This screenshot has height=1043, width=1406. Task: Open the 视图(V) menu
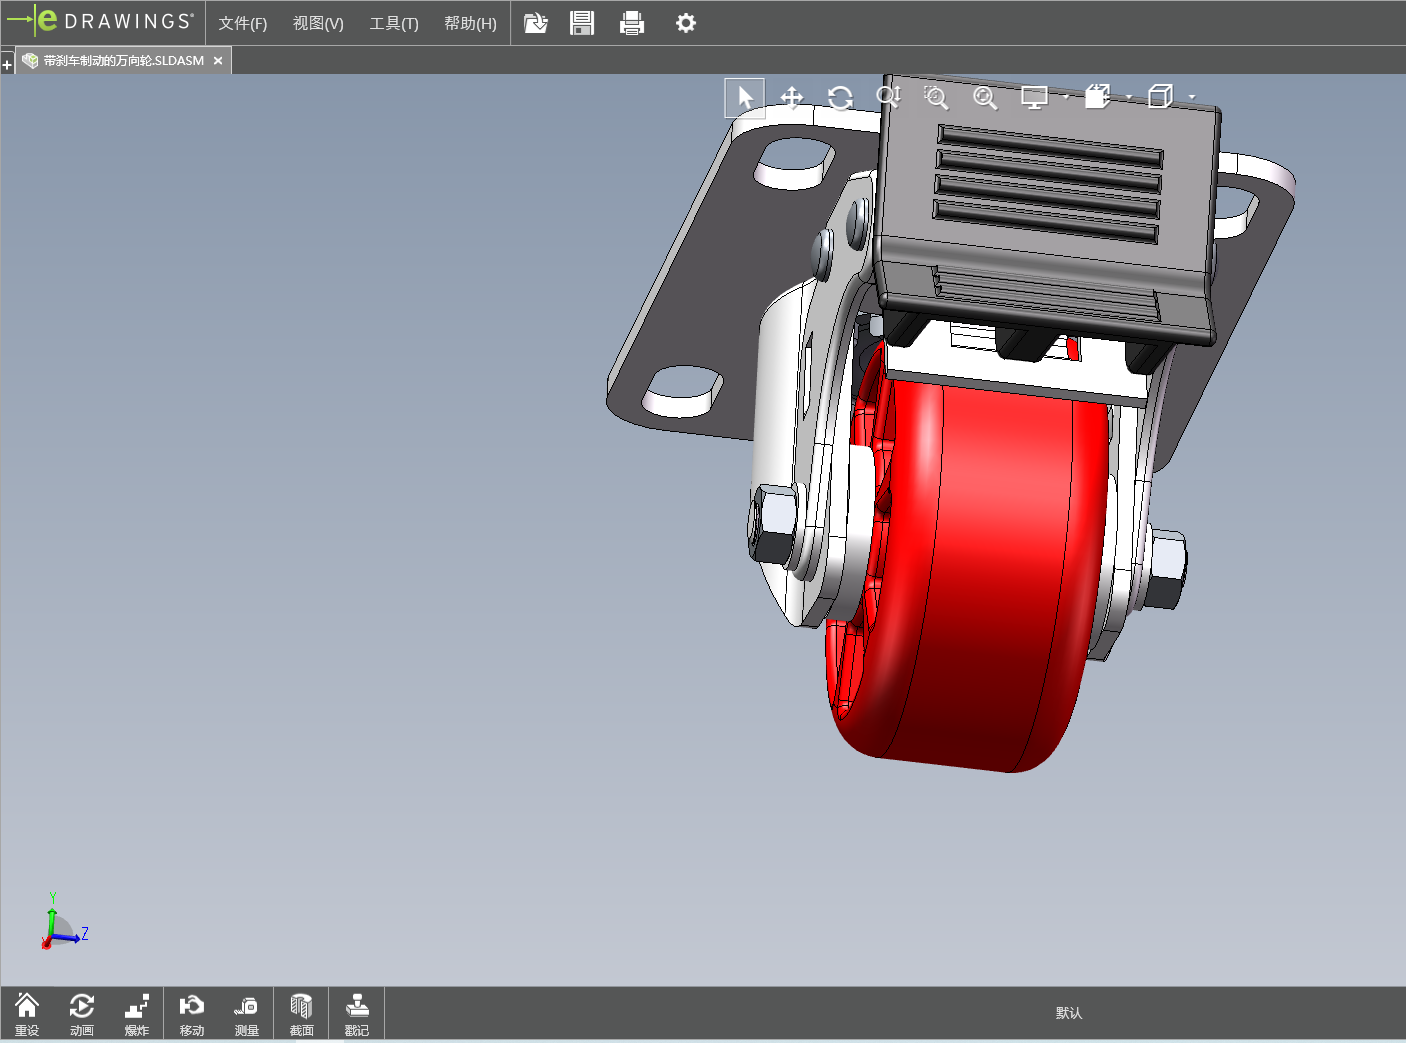318,23
